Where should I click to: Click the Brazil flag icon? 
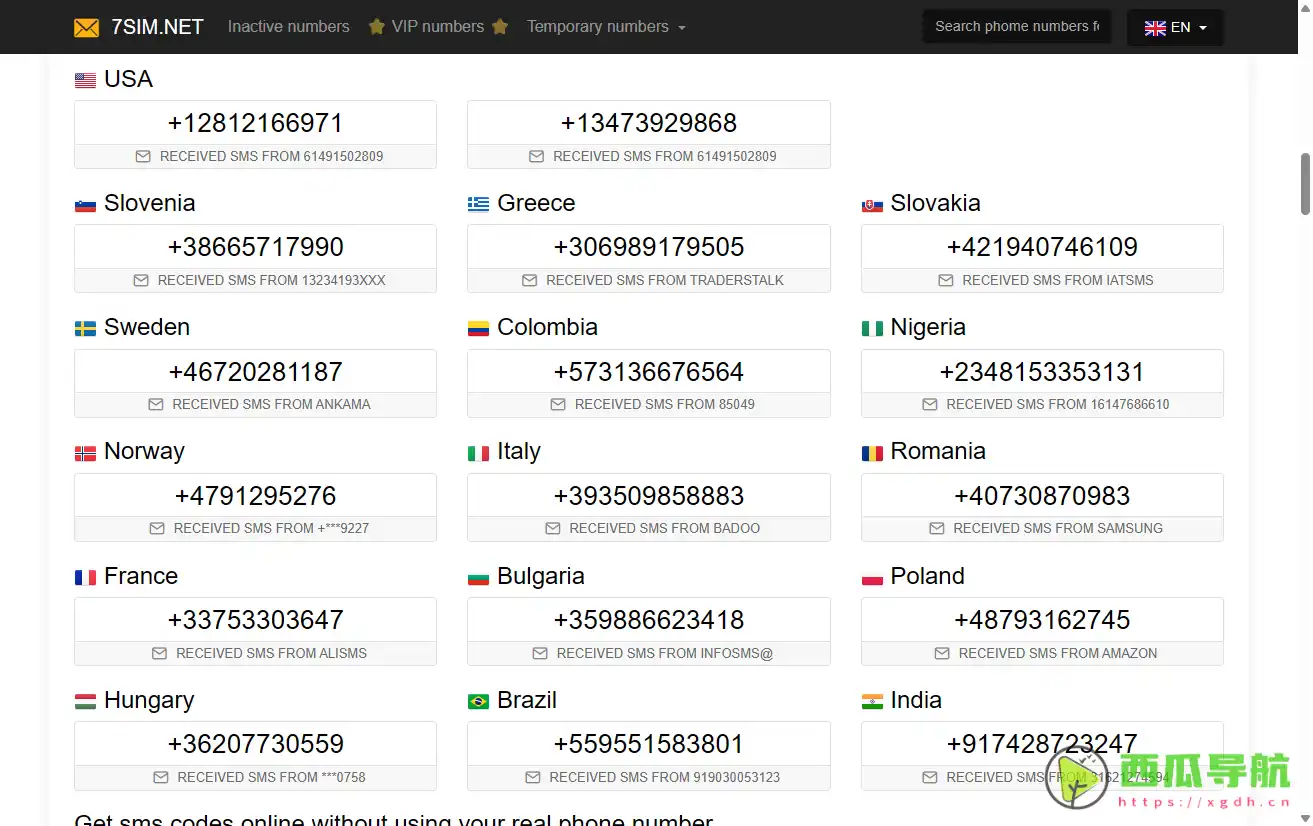pyautogui.click(x=478, y=701)
